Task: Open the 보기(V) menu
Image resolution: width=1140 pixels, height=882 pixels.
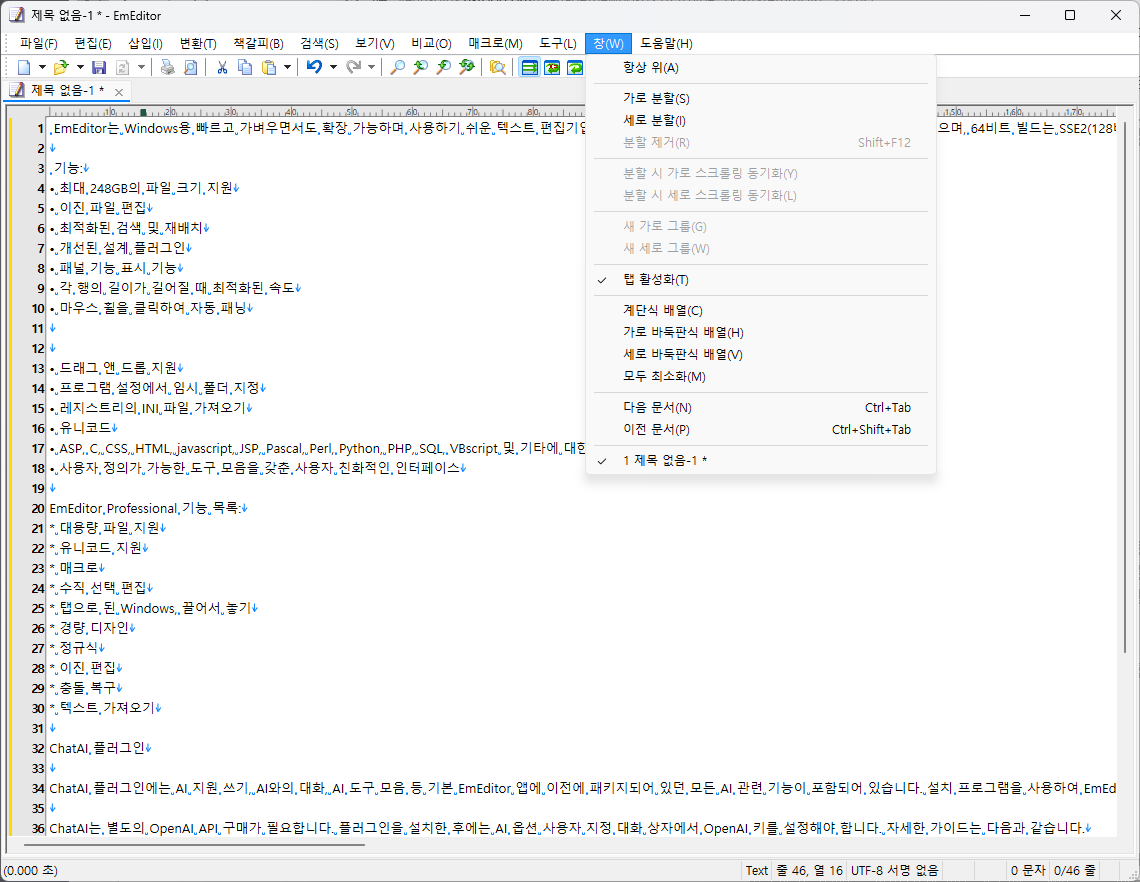Action: [x=374, y=44]
